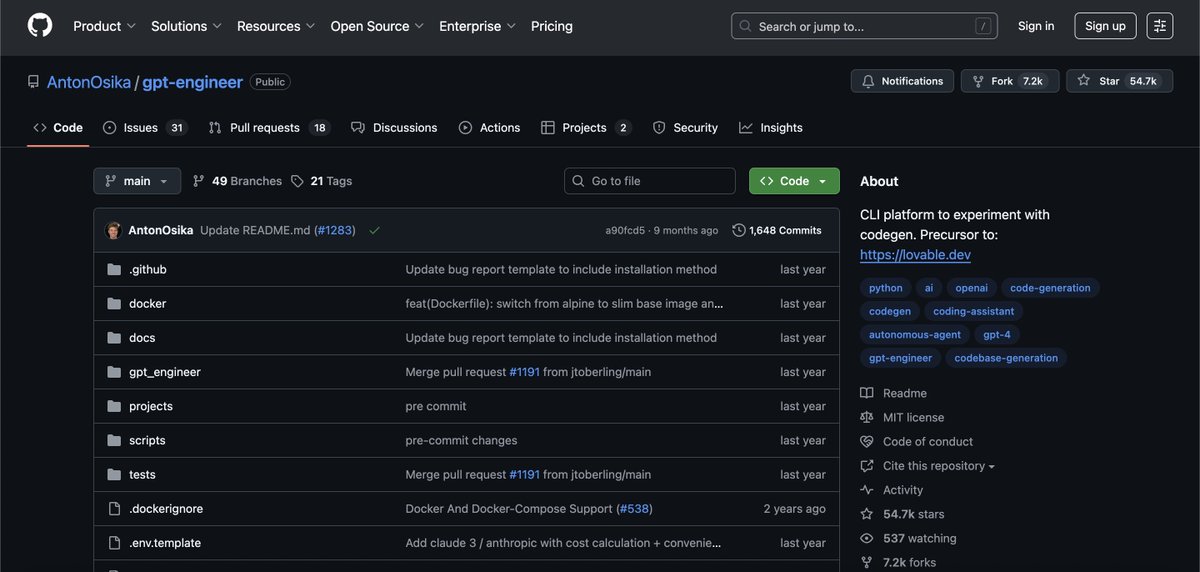Click the fork icon beside 7.2k forks
The height and width of the screenshot is (572, 1200).
pos(867,562)
